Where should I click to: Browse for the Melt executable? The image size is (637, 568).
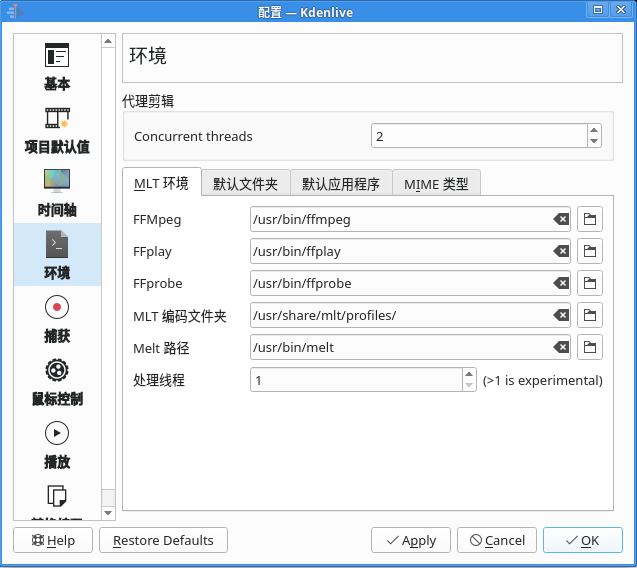coord(590,347)
